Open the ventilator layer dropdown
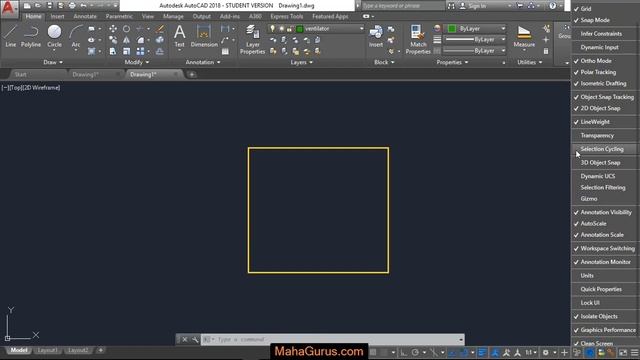The width and height of the screenshot is (640, 360). (316, 29)
